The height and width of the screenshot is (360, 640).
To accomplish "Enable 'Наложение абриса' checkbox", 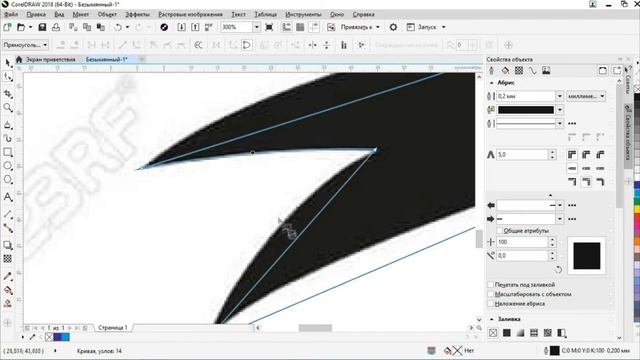I will [491, 304].
